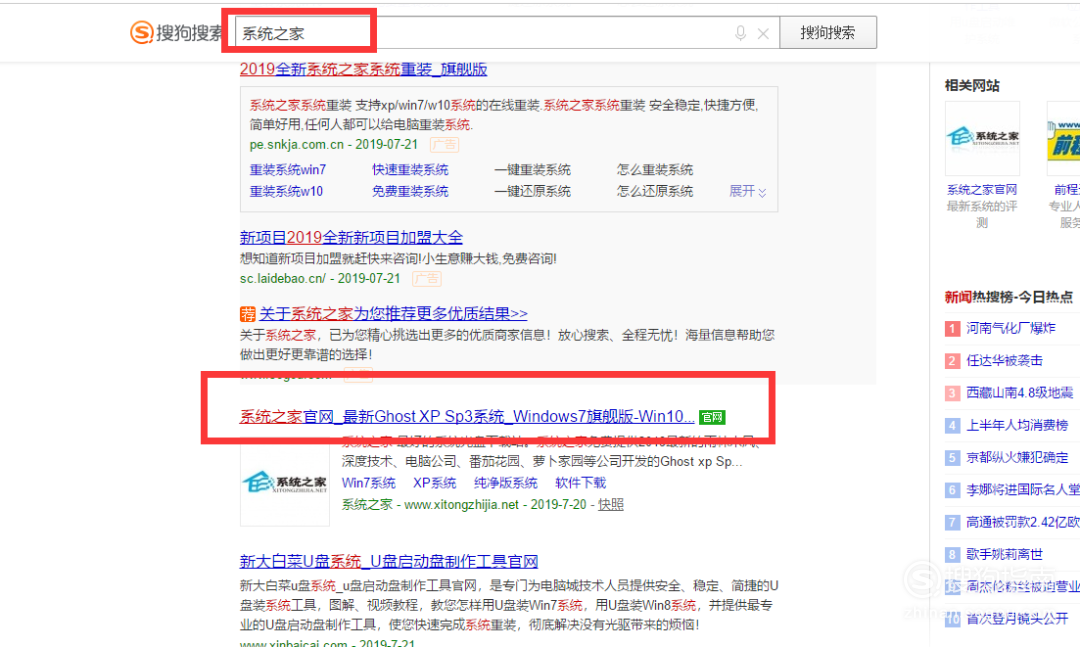Open the 怎么还原系统 sublink

(655, 191)
